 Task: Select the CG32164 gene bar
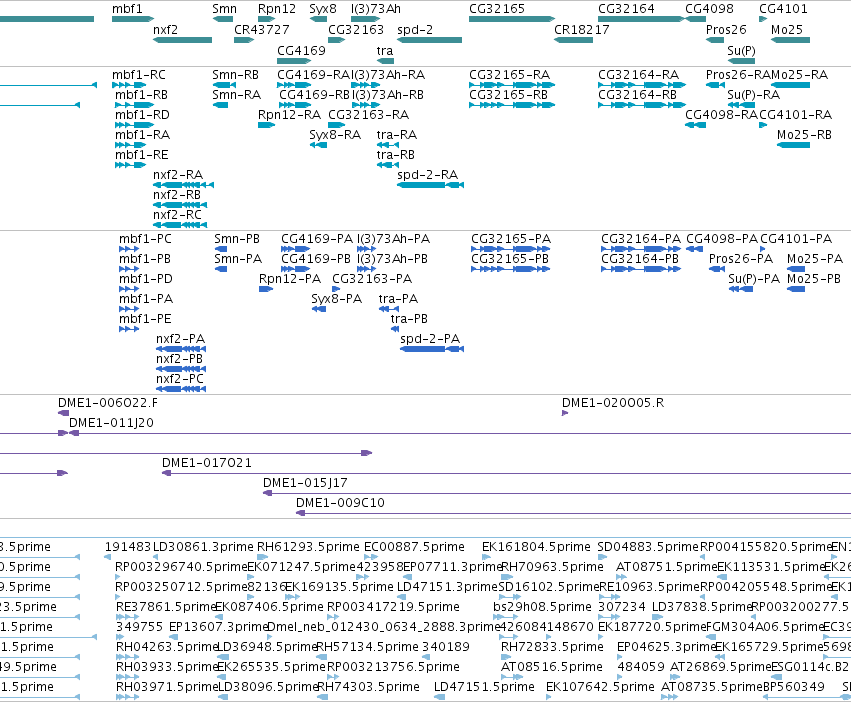(x=642, y=19)
